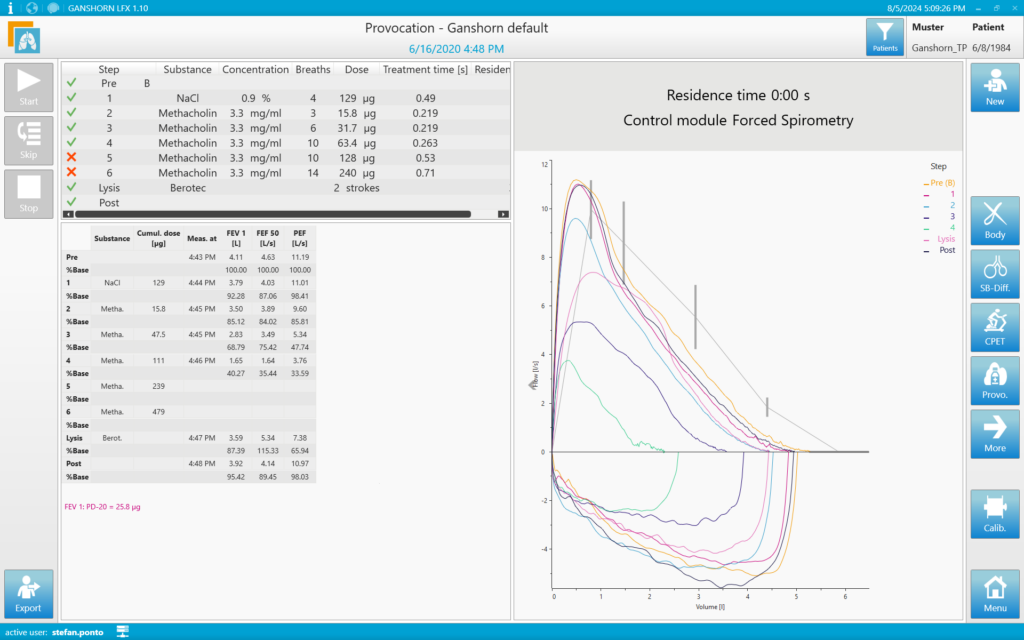Click the green check for Pre step
1024x640 pixels.
(71, 83)
